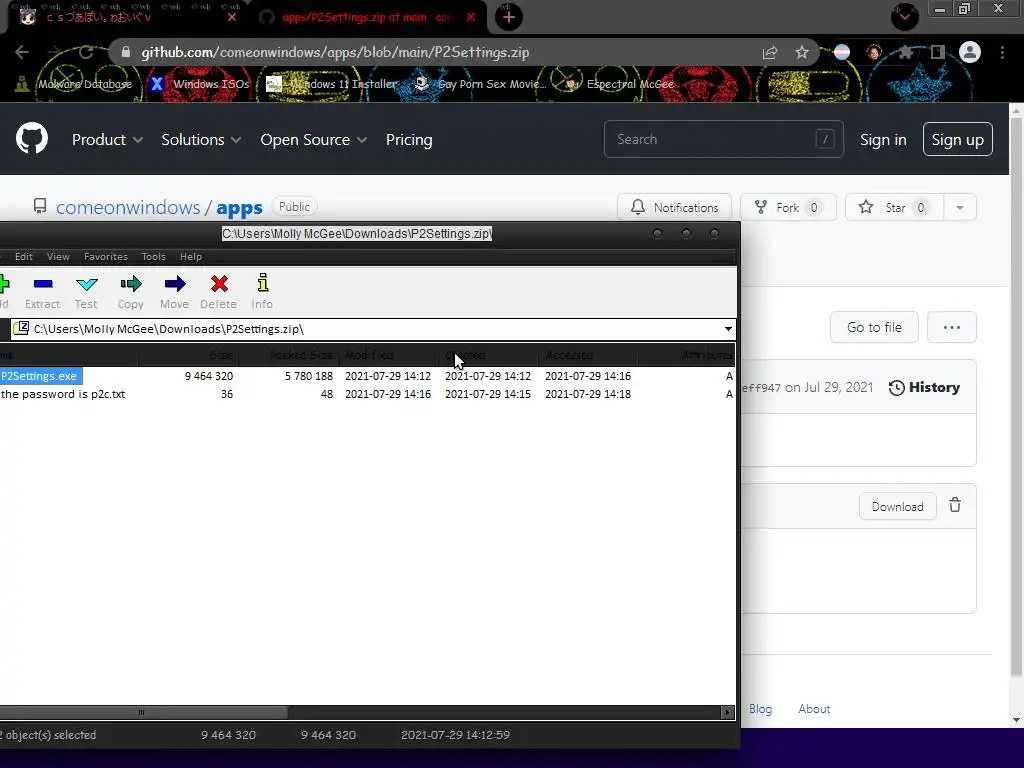Open the Favorites menu in 7-Zip
This screenshot has width=1024, height=768.
tap(106, 257)
